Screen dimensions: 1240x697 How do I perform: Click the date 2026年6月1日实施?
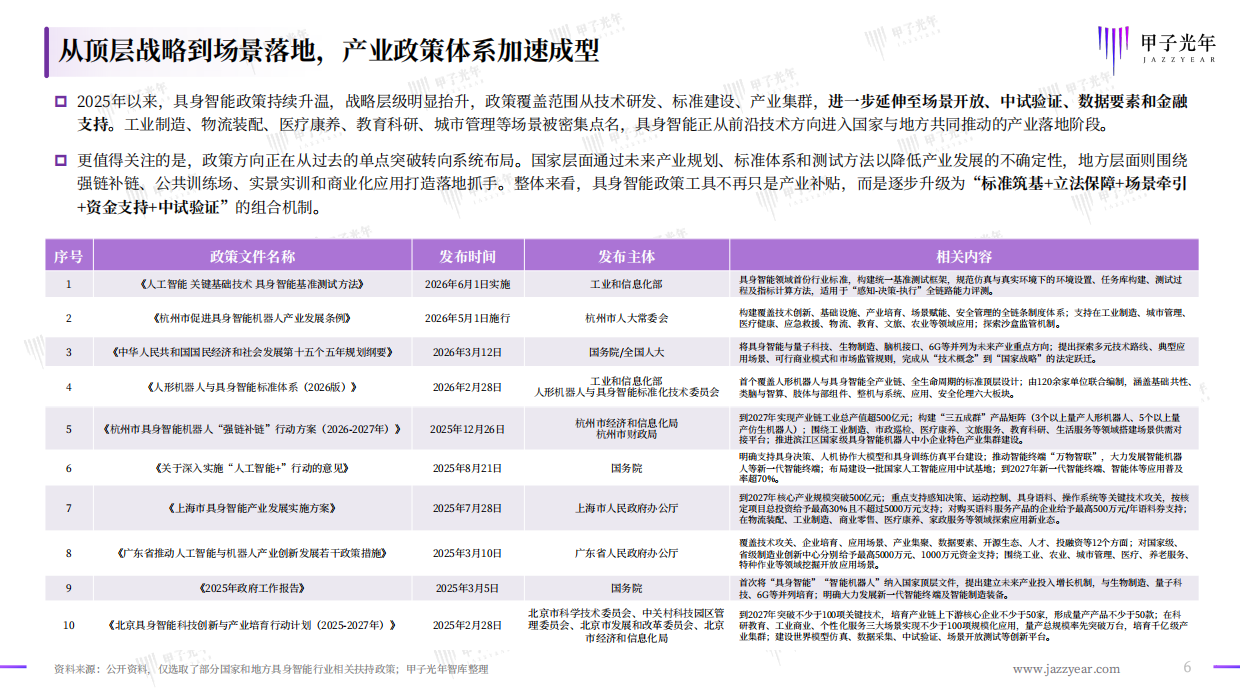[467, 284]
